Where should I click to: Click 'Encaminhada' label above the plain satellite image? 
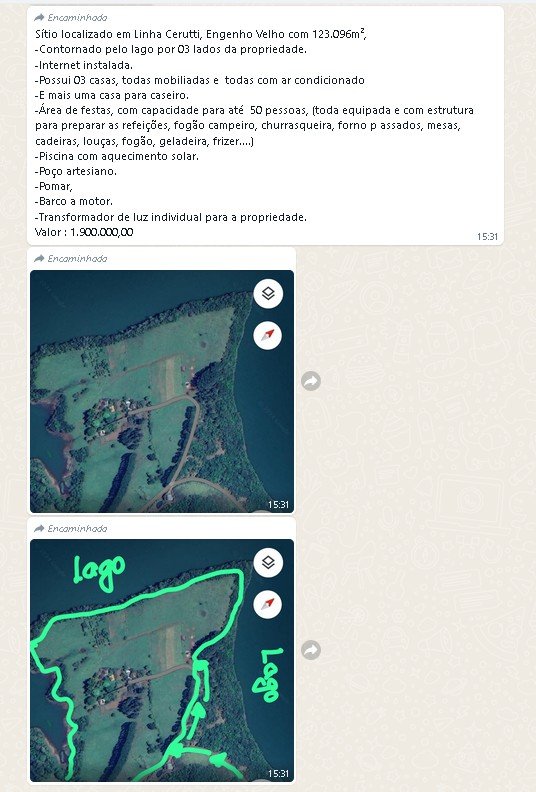(77, 259)
